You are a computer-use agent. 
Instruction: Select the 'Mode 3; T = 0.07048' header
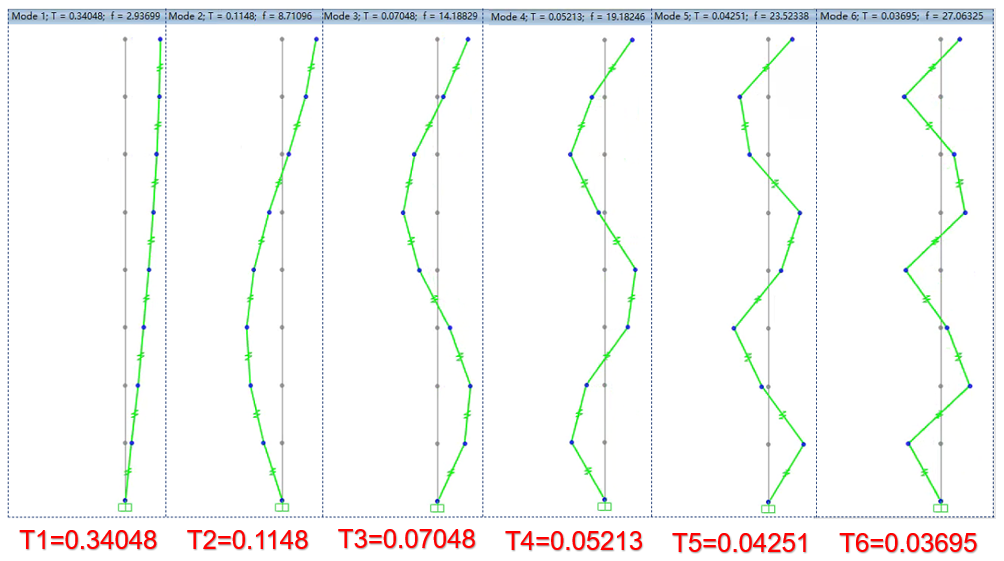[x=402, y=16]
